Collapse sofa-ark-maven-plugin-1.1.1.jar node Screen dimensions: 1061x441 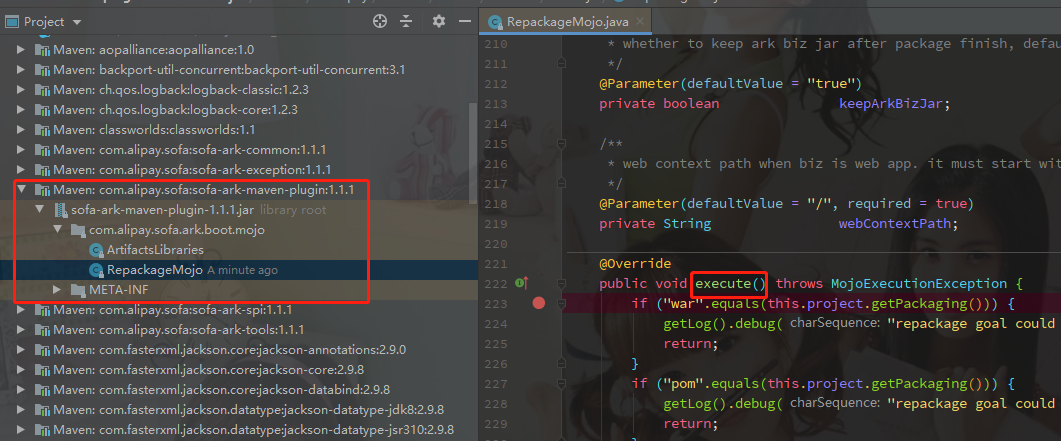(39, 210)
